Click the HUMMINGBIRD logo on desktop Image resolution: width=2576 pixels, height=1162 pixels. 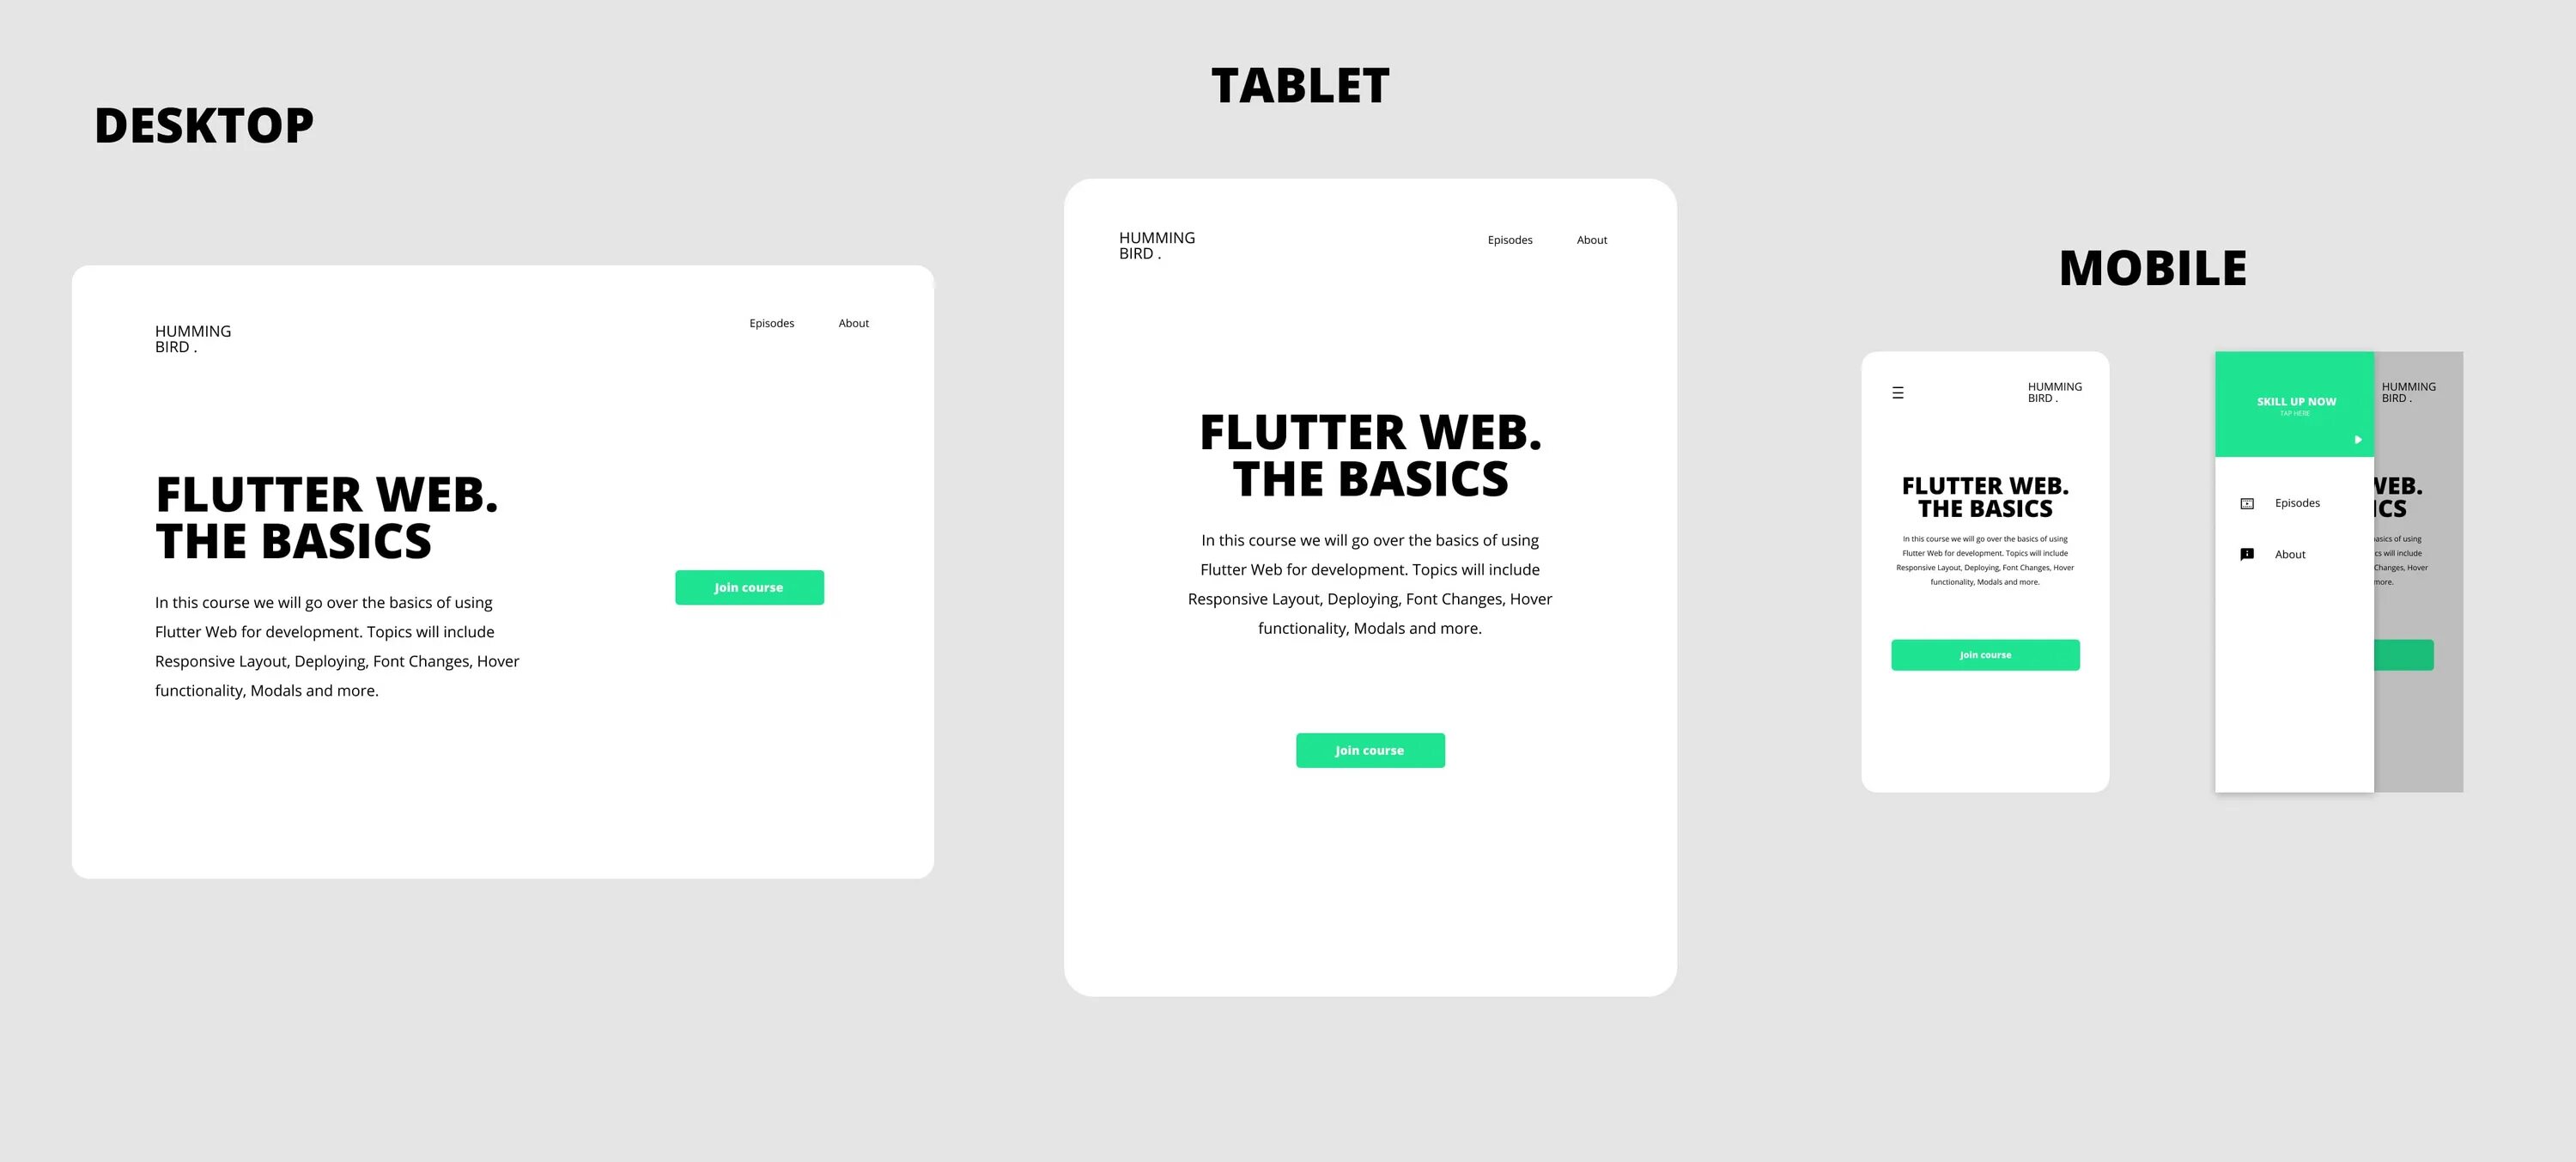pos(189,335)
